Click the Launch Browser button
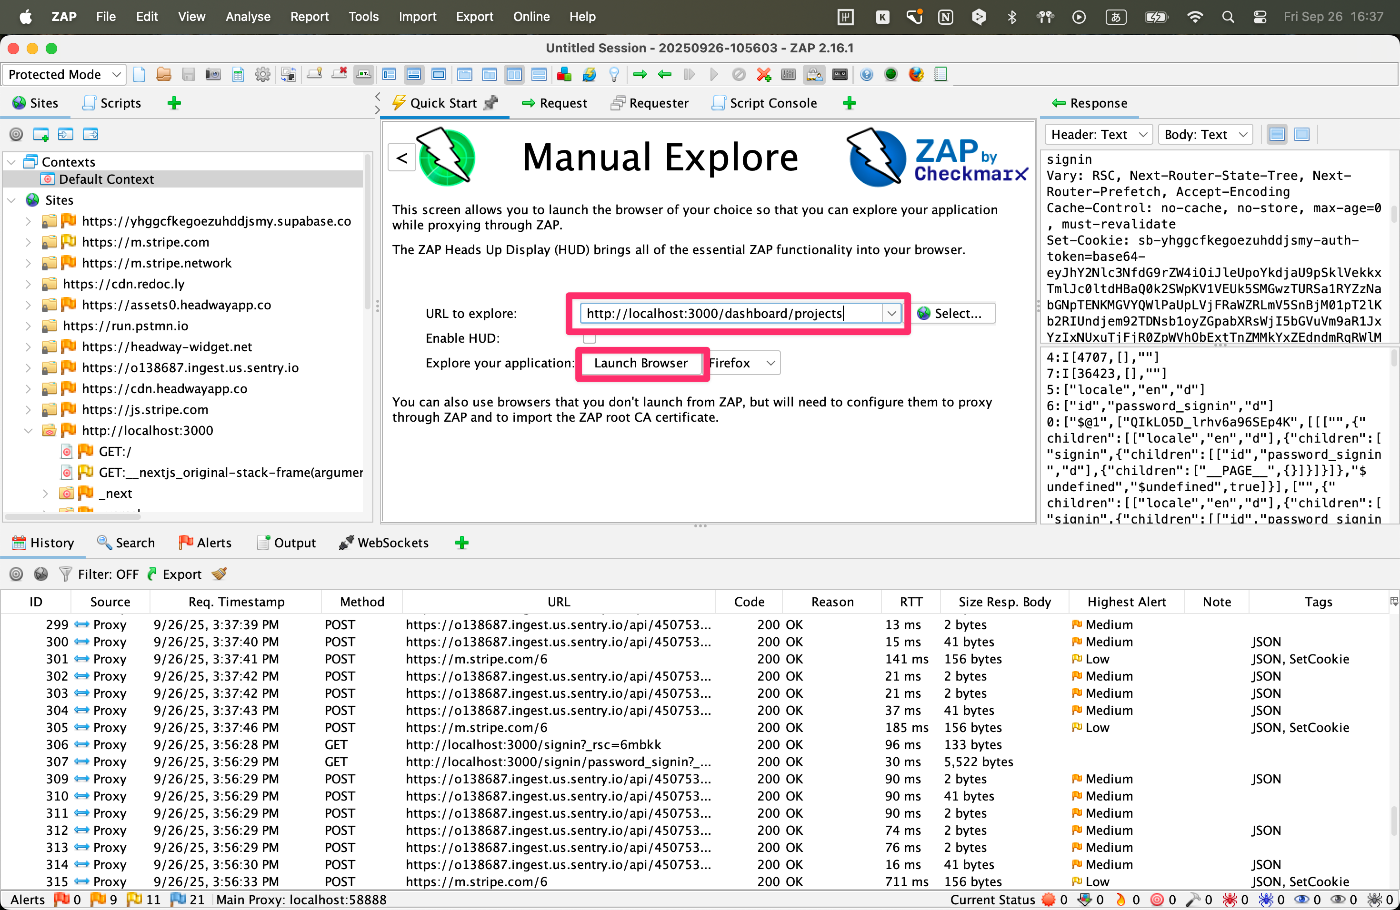1400x910 pixels. pyautogui.click(x=641, y=363)
